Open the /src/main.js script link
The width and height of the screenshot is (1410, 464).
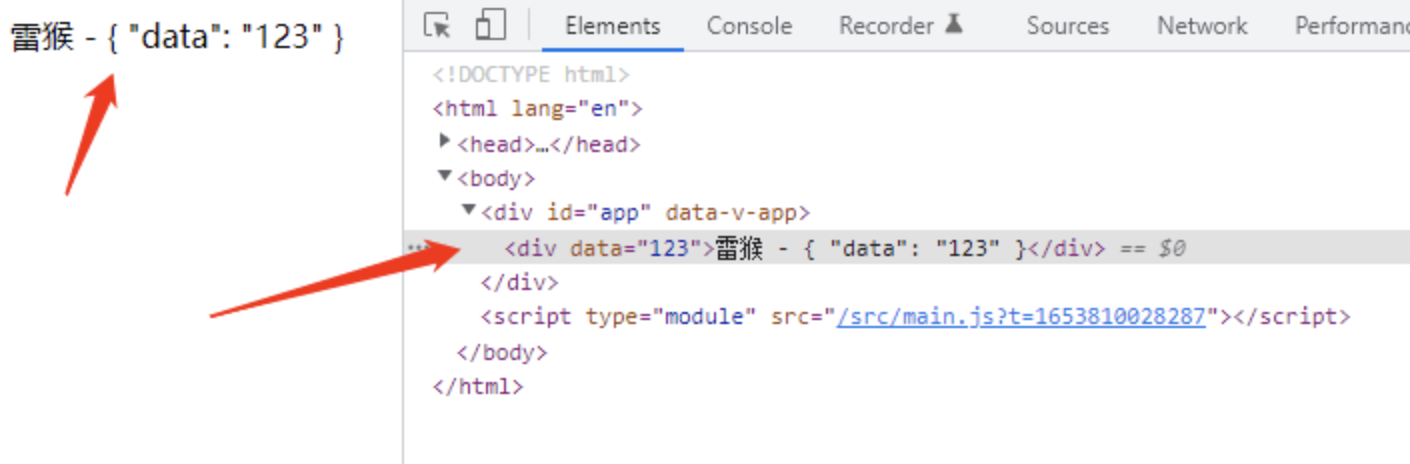click(1020, 317)
